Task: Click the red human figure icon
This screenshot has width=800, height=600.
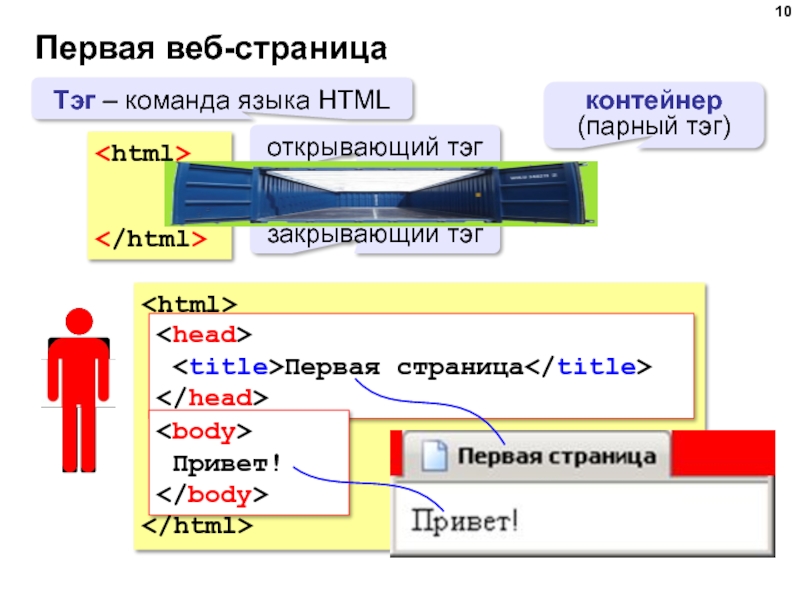Action: 79,390
